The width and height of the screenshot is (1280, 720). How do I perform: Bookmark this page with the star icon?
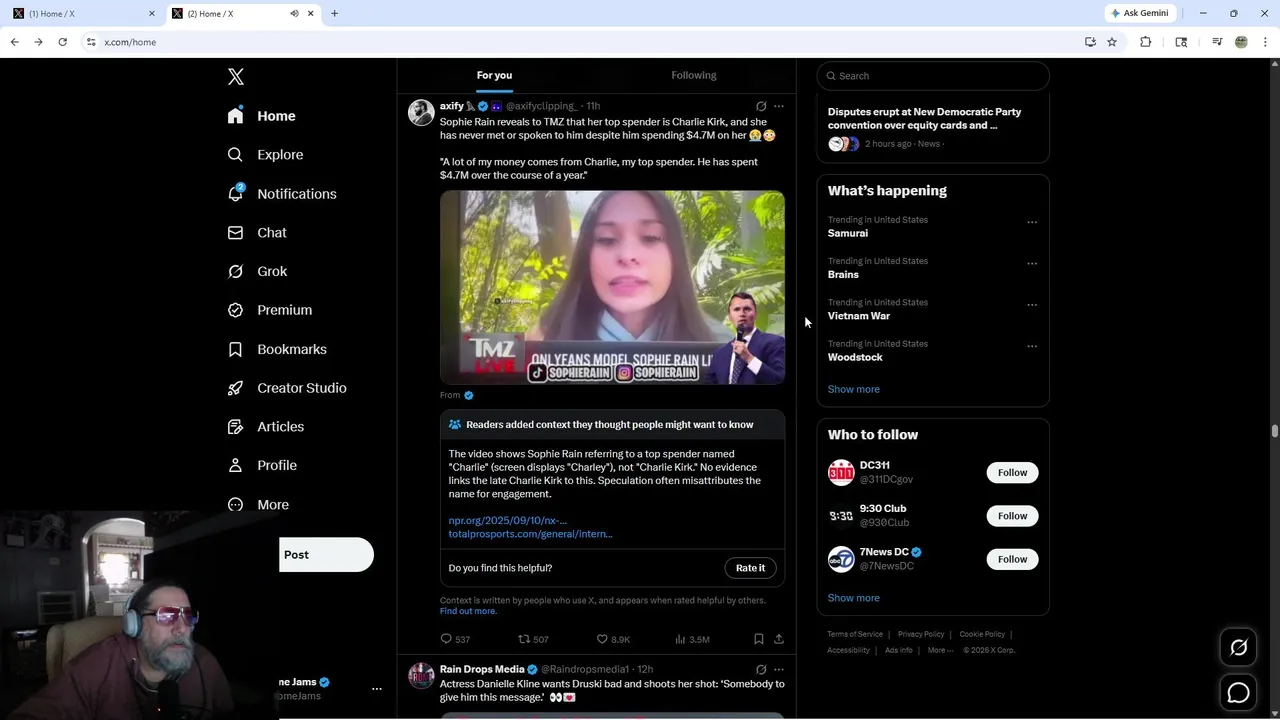pos(1112,42)
